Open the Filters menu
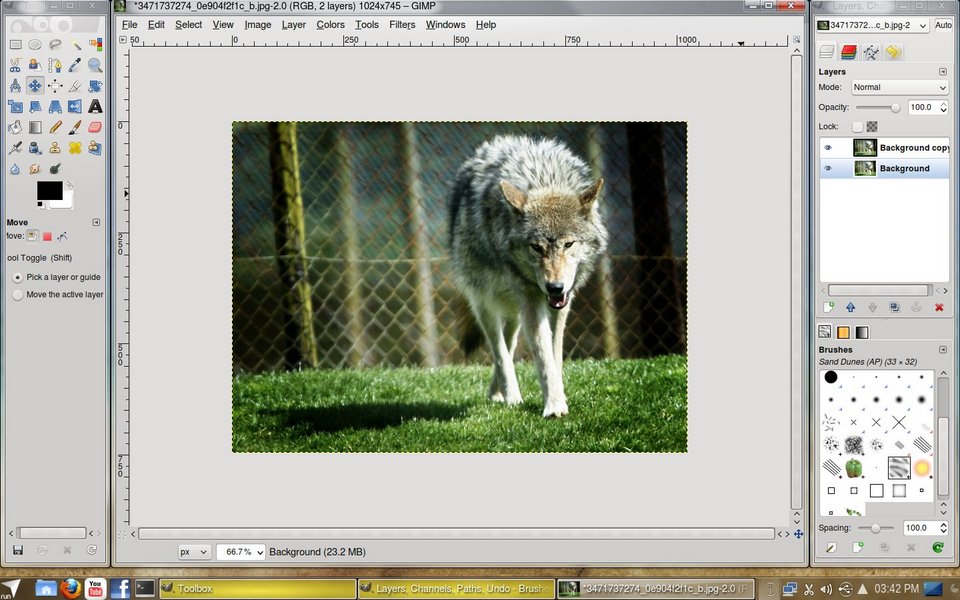Viewport: 960px width, 600px height. pyautogui.click(x=402, y=25)
